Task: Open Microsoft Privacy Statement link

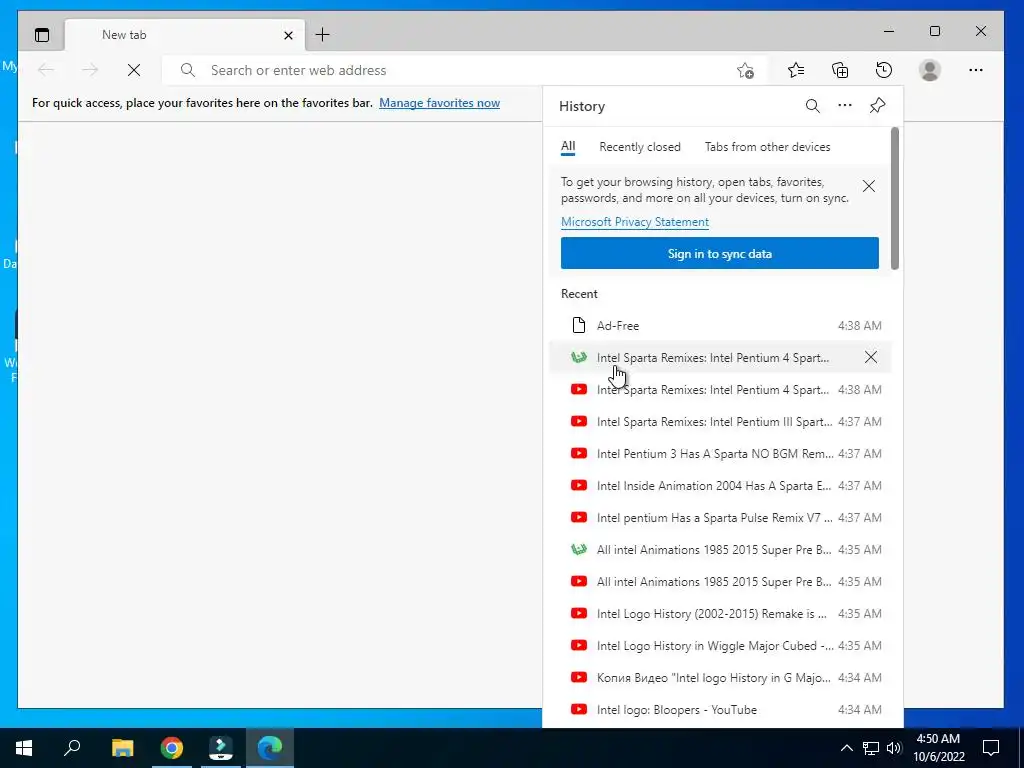Action: 635,222
